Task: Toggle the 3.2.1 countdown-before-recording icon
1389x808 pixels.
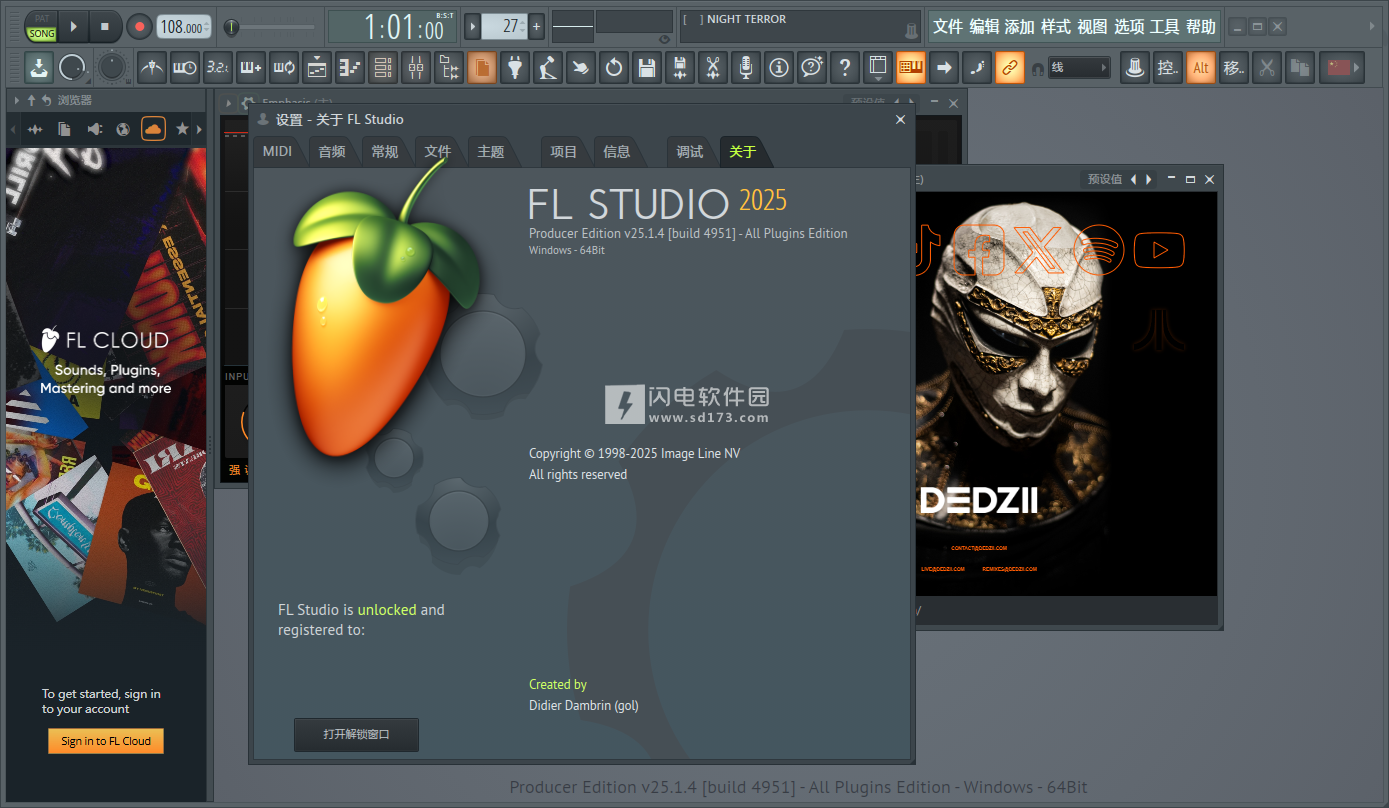Action: [x=218, y=68]
